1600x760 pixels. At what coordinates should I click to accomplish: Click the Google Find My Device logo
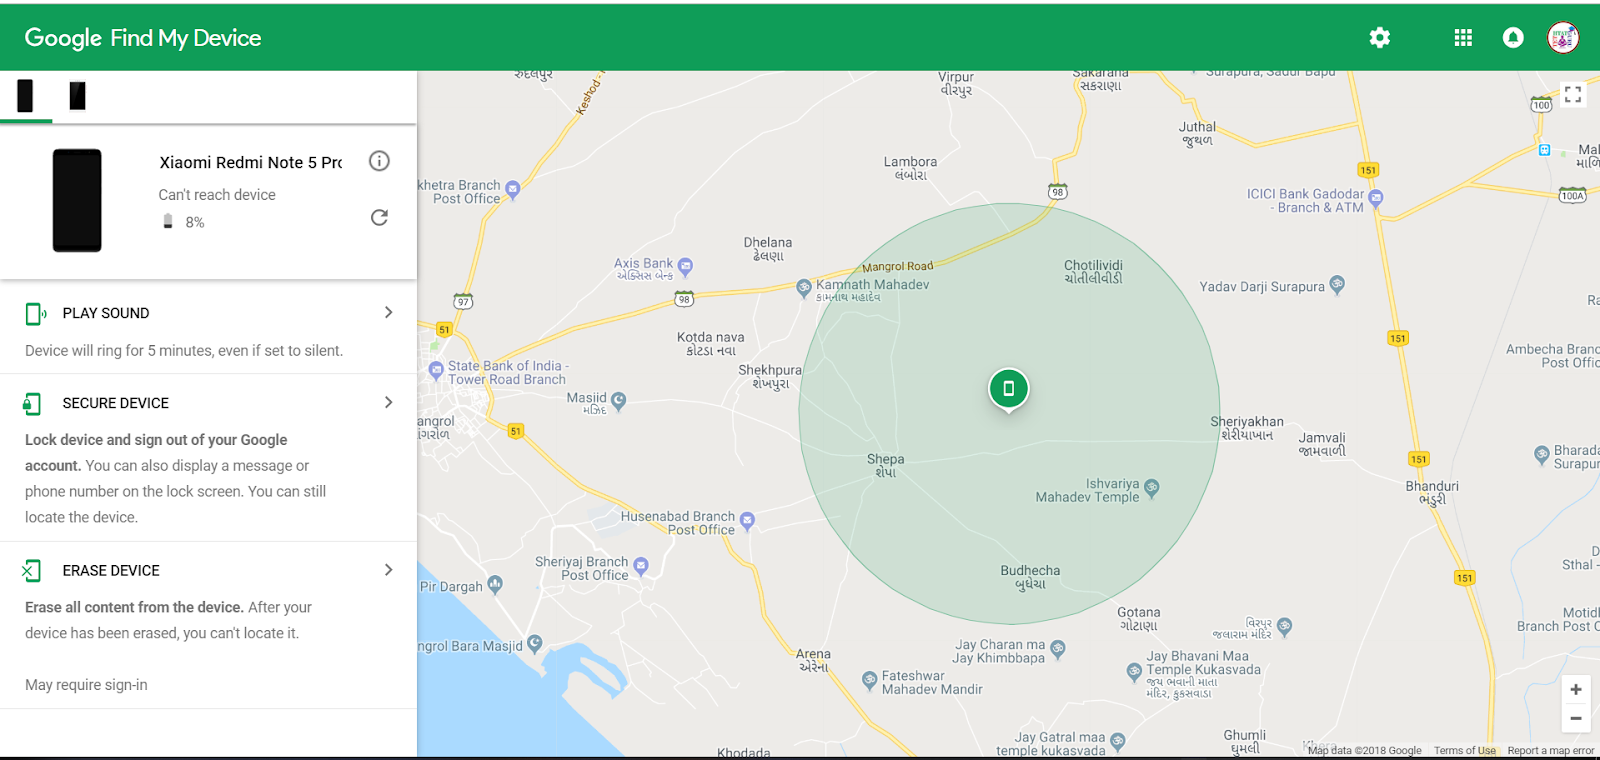coord(143,38)
